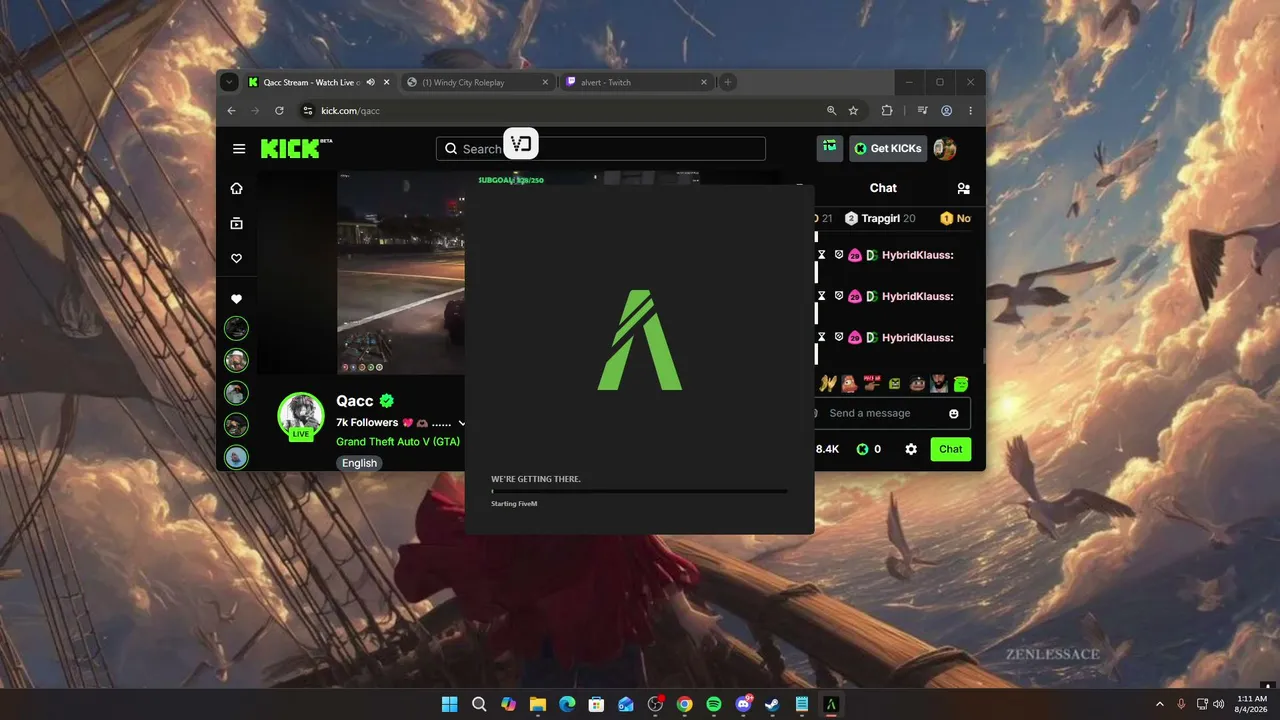Screen dimensions: 1280x720
Task: Go back in the browser
Action: point(232,111)
